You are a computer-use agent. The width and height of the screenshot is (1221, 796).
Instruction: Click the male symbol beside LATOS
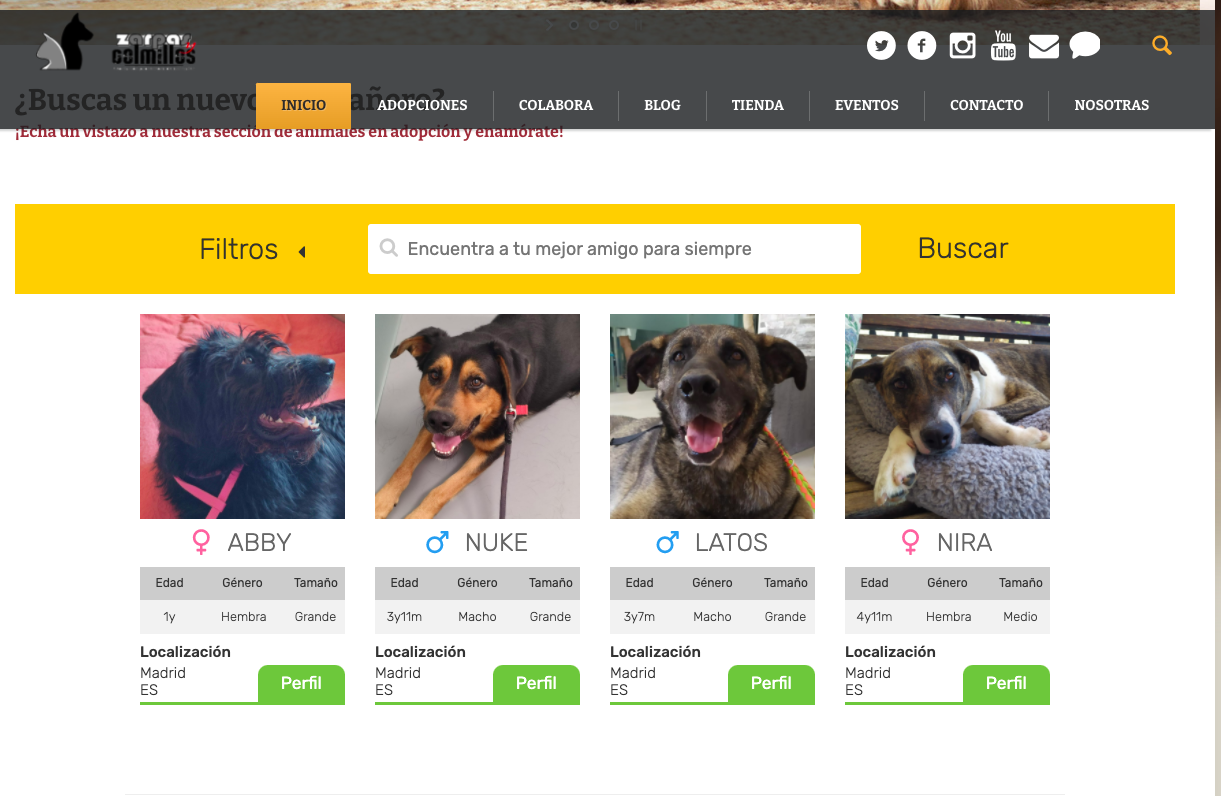pyautogui.click(x=667, y=542)
